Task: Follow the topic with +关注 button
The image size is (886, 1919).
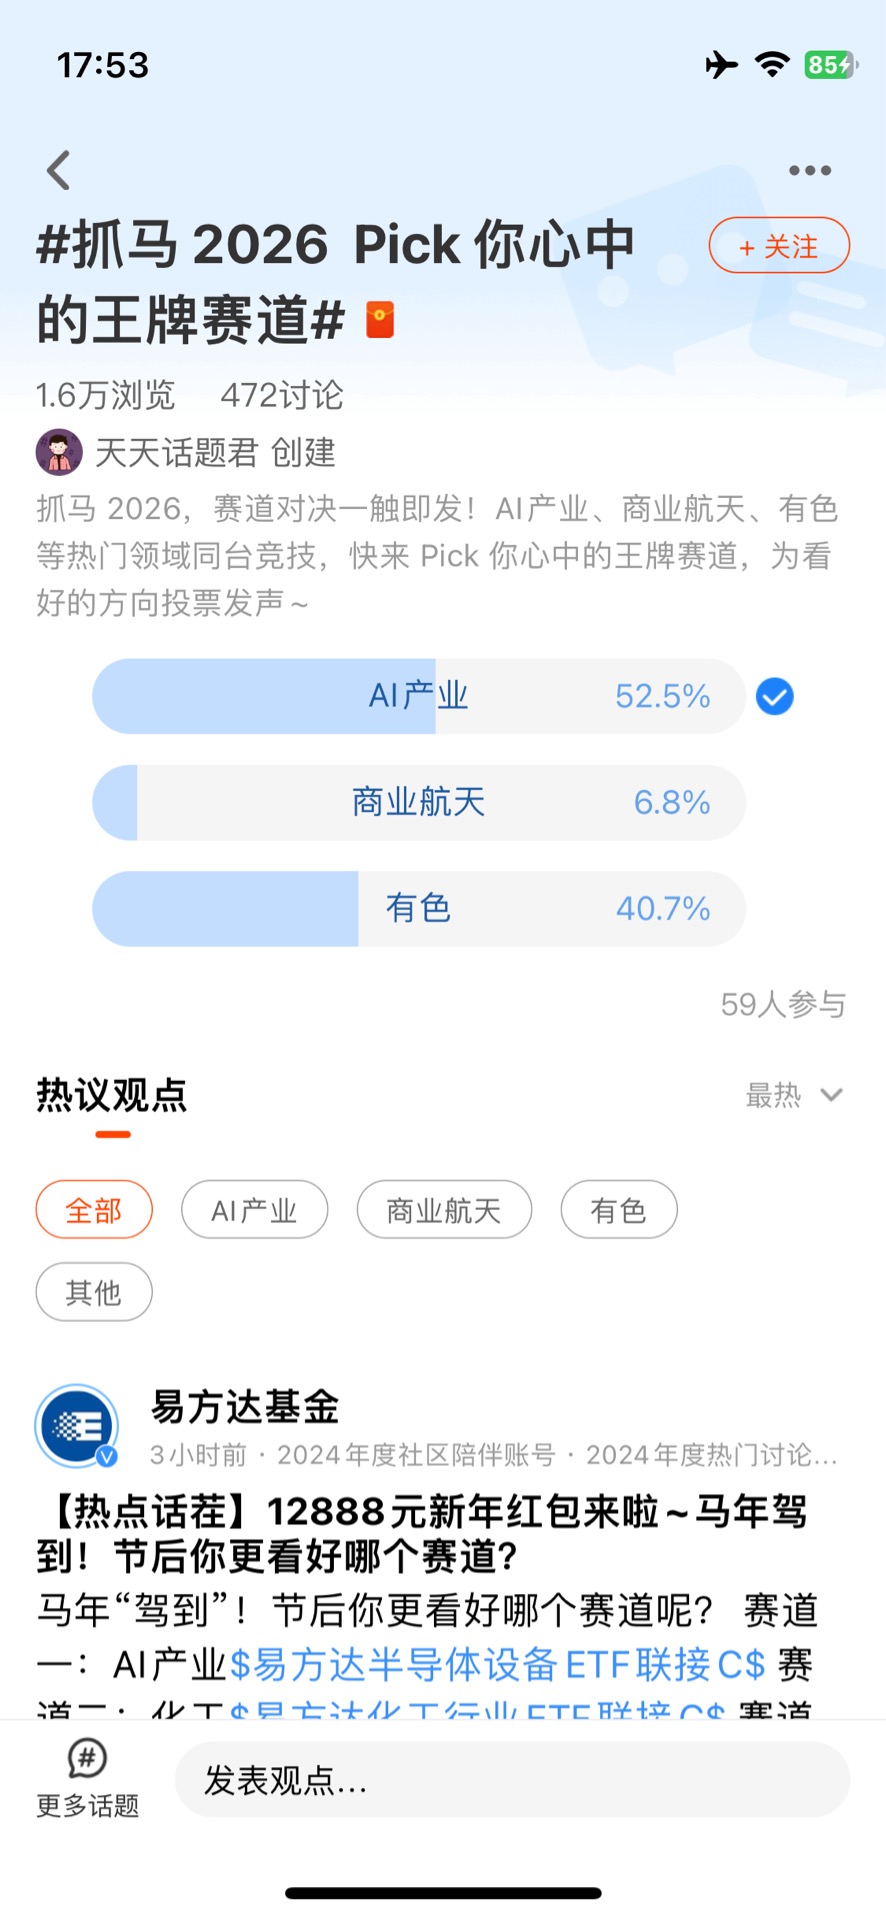Action: tap(779, 245)
